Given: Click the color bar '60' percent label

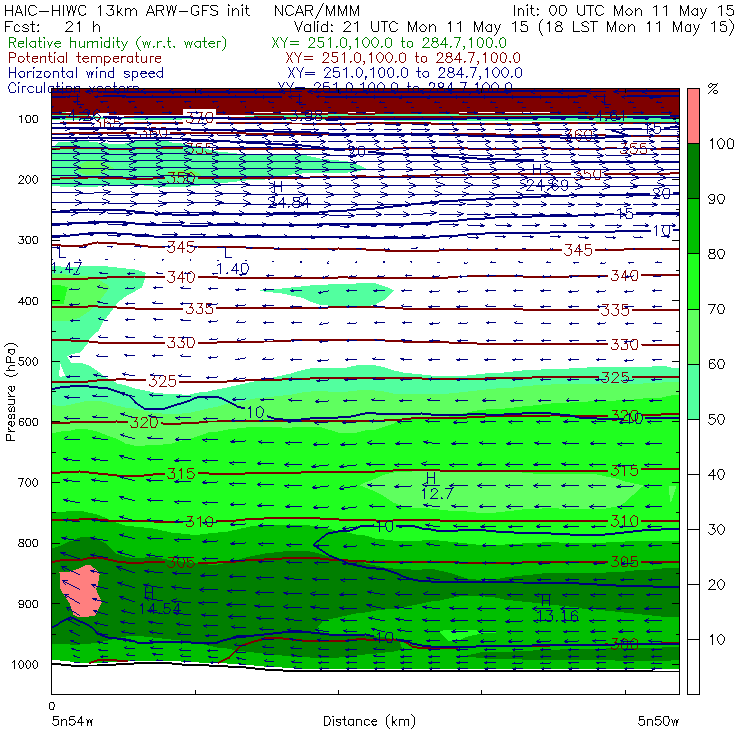Looking at the screenshot, I should coord(717,364).
